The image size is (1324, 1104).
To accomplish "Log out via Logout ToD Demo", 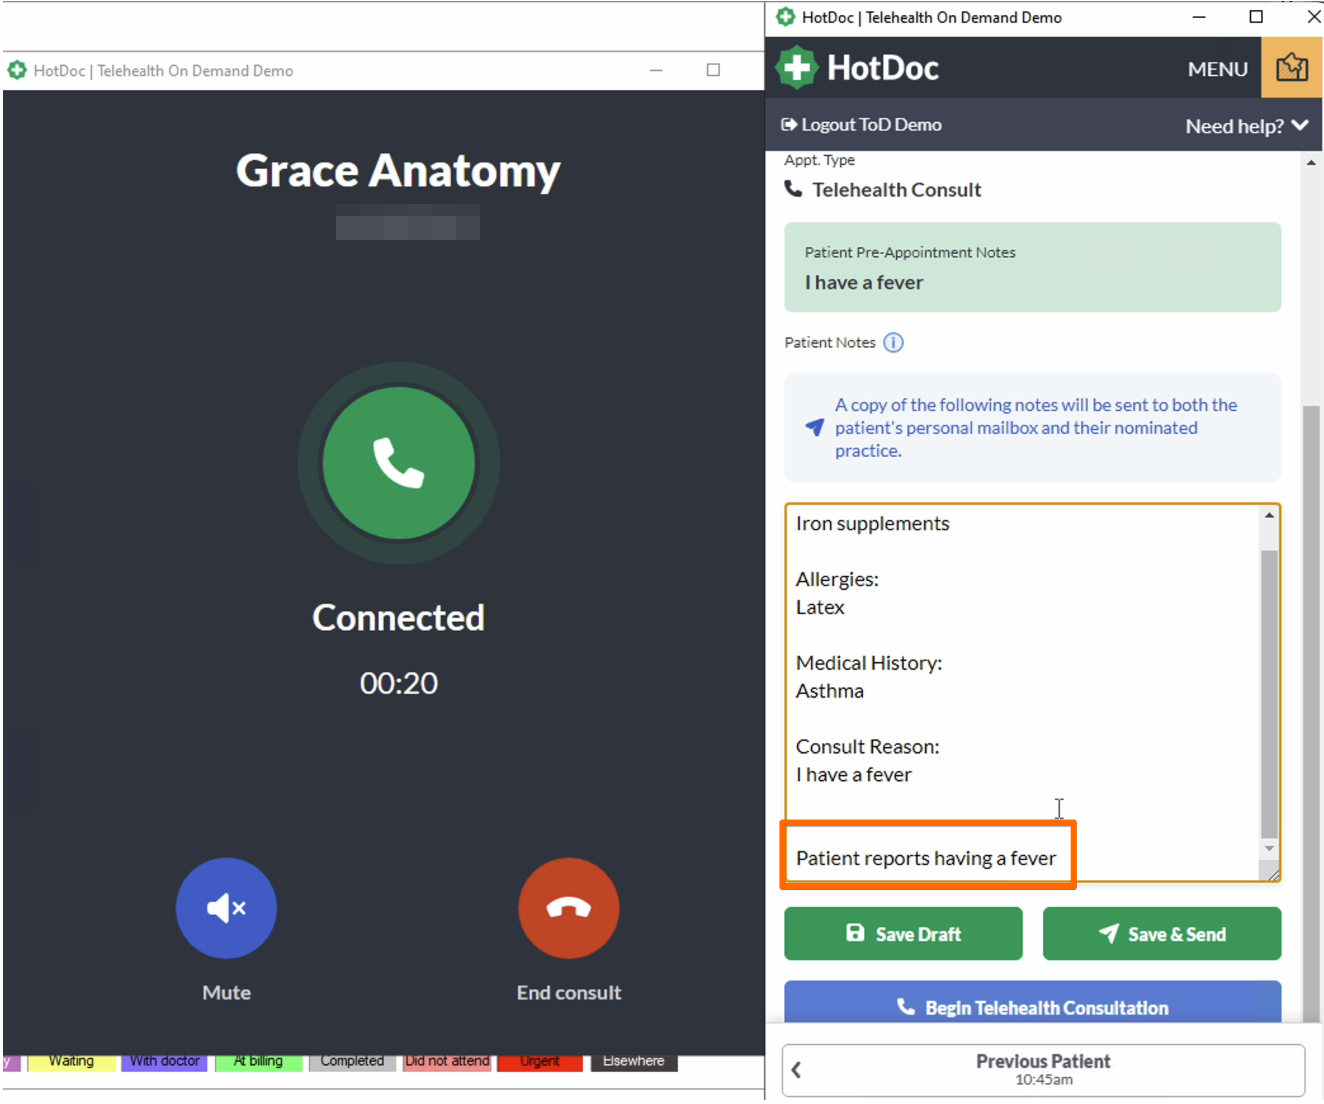I will 861,125.
